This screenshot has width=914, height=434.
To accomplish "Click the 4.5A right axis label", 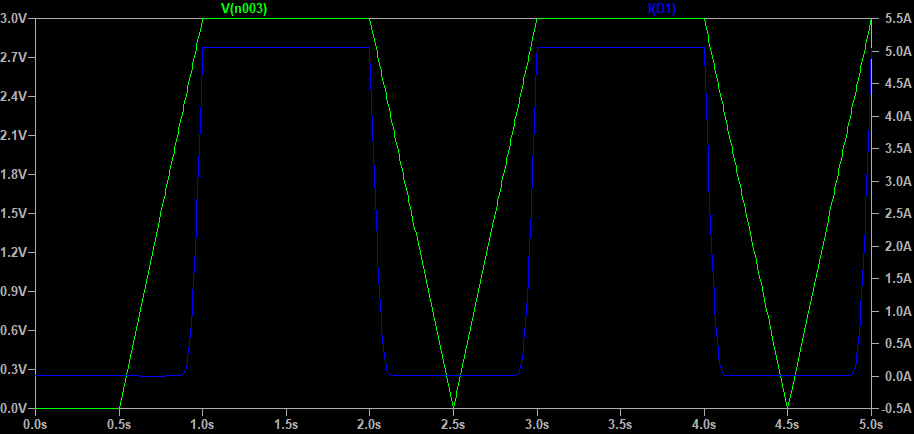I will (x=898, y=84).
